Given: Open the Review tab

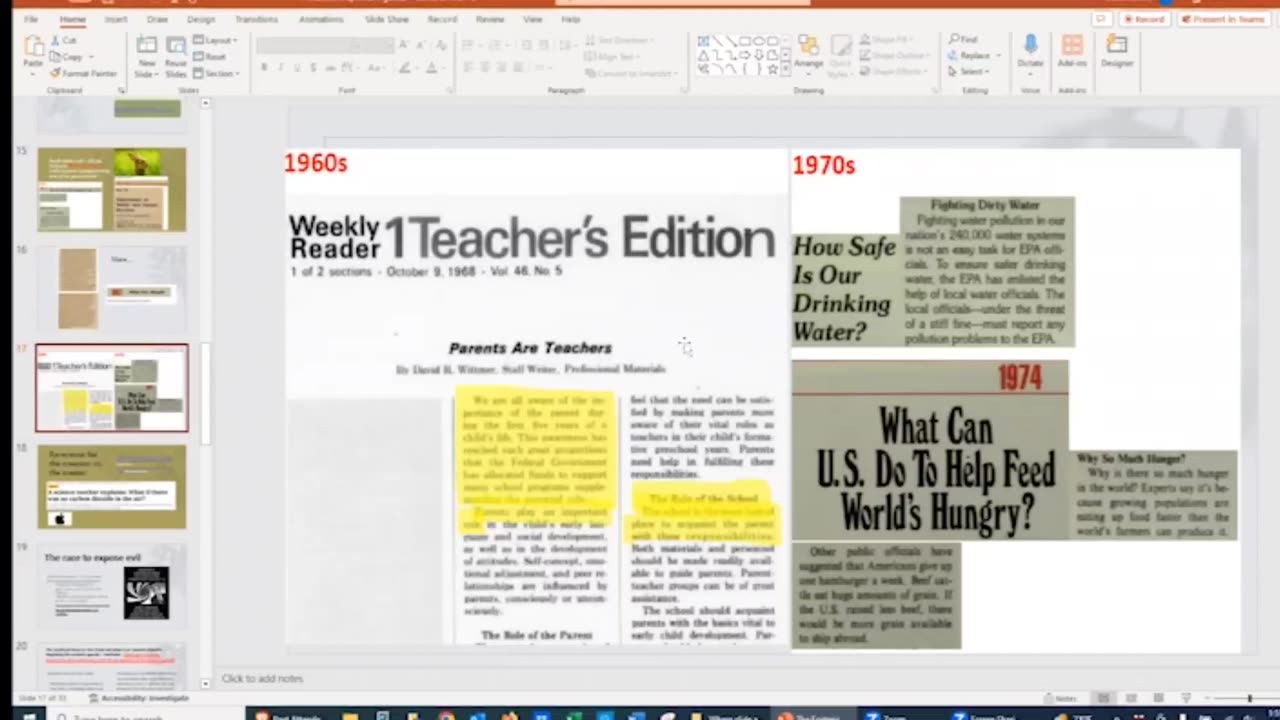Looking at the screenshot, I should point(490,19).
